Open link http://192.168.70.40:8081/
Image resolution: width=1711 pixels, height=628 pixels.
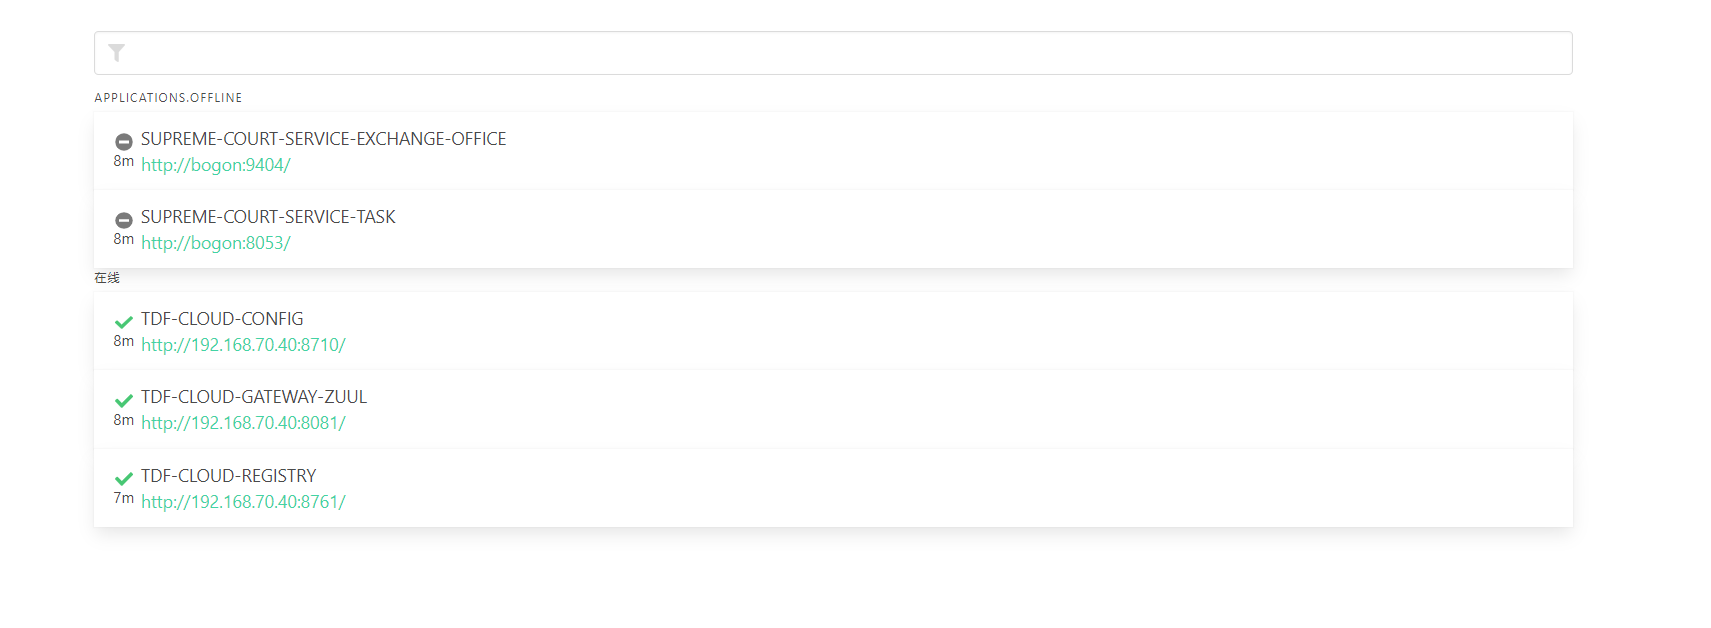pos(243,423)
